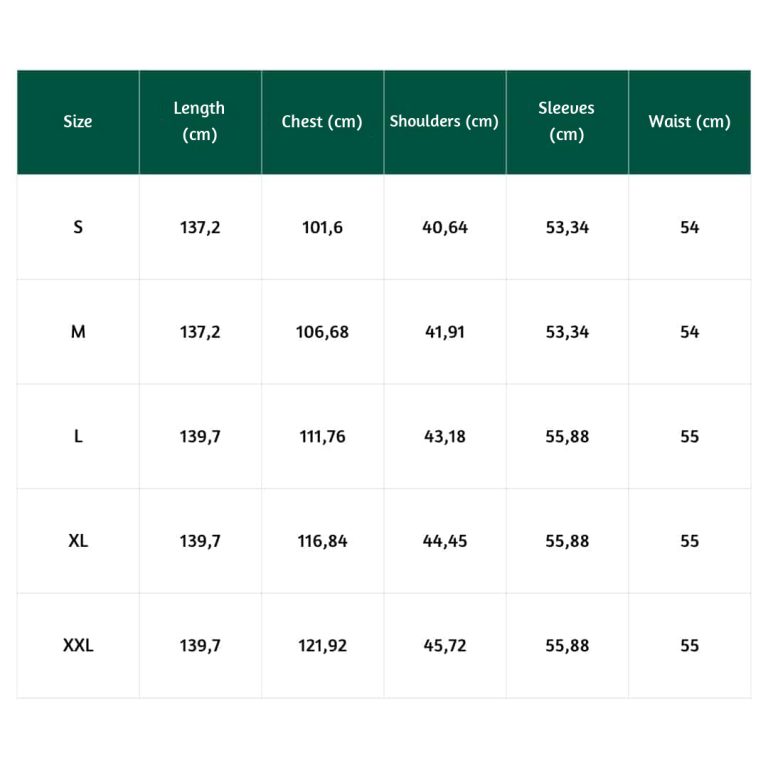Click the S size row label
This screenshot has height=768, width=768.
click(x=78, y=227)
